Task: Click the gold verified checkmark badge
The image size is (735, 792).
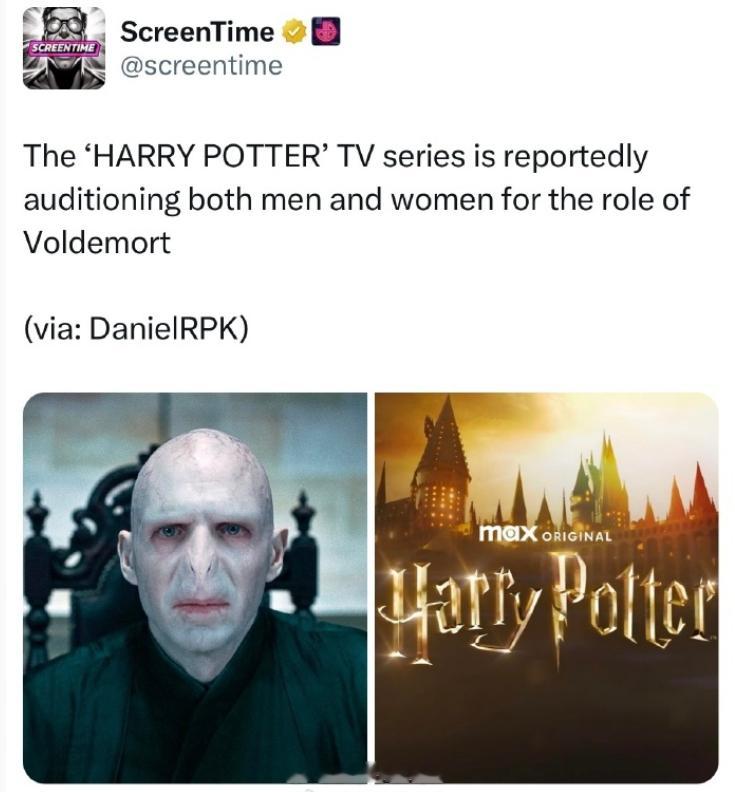Action: click(x=296, y=32)
